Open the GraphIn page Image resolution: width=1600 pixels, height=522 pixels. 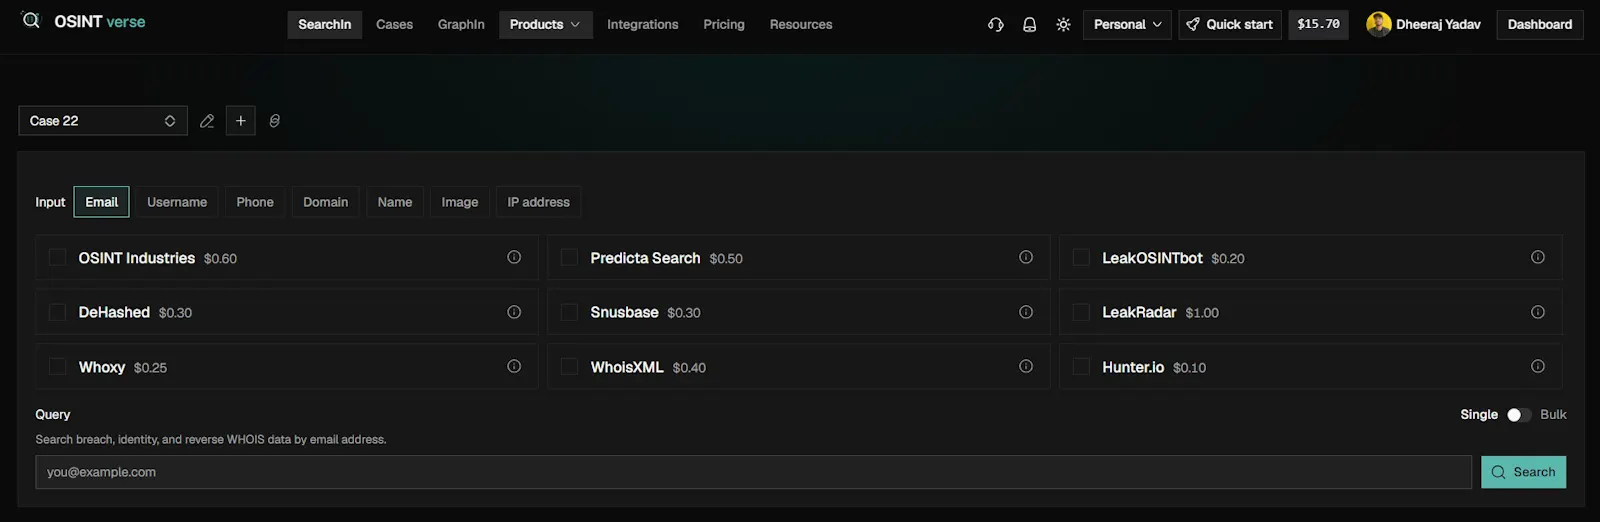[461, 24]
